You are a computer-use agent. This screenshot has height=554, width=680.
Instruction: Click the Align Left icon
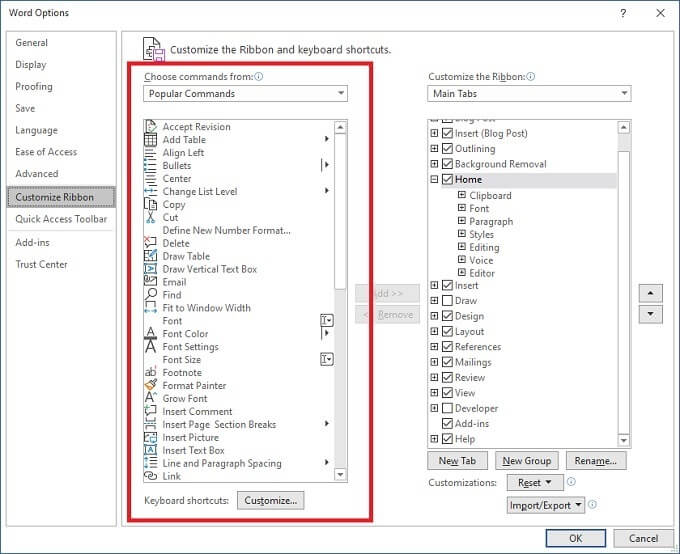point(150,153)
